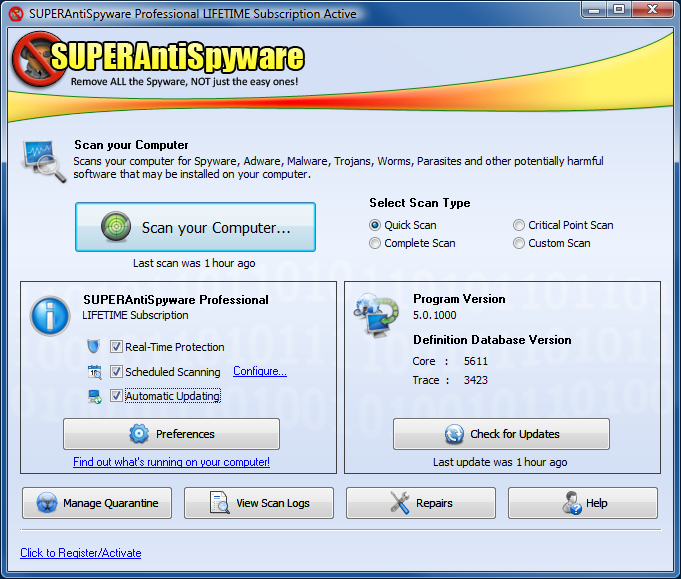Choose the Custom Scan type
The image size is (681, 579).
point(552,243)
